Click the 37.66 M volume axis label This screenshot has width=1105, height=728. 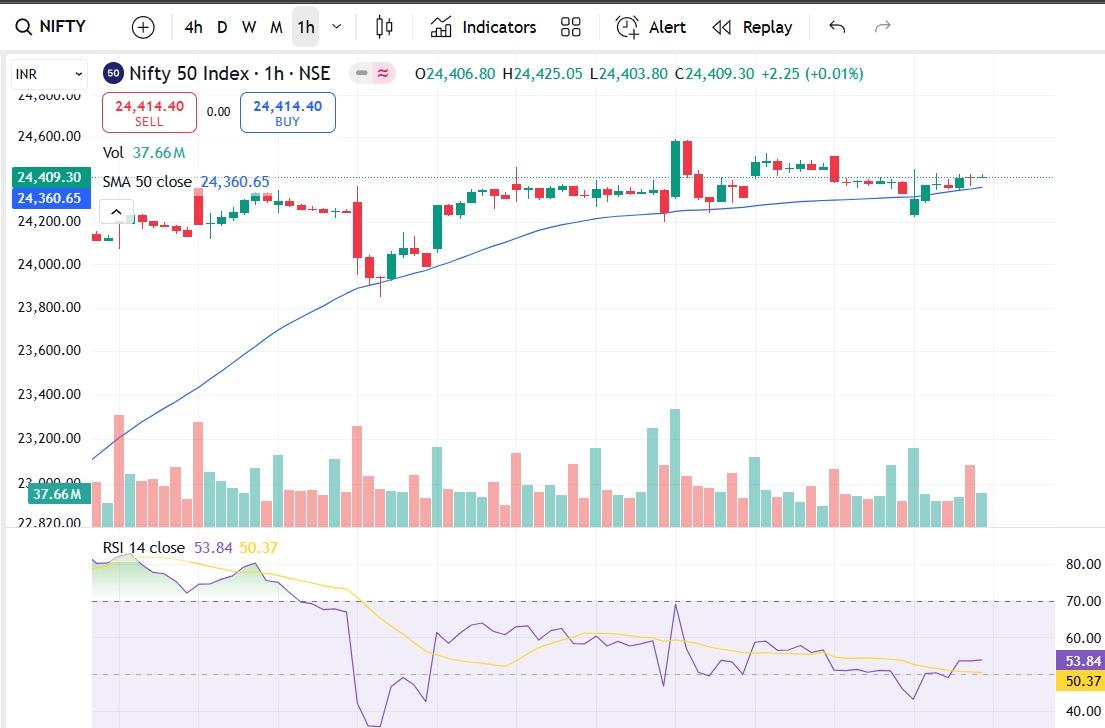pos(59,494)
